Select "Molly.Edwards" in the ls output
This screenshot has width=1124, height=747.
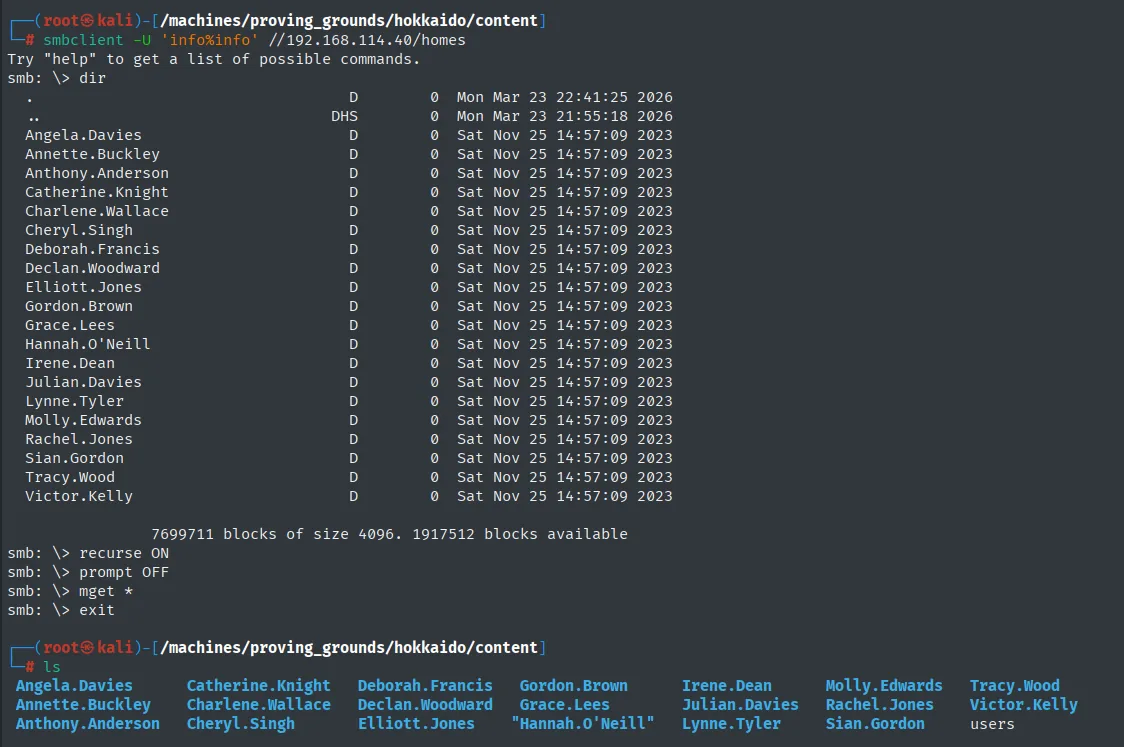tap(884, 686)
